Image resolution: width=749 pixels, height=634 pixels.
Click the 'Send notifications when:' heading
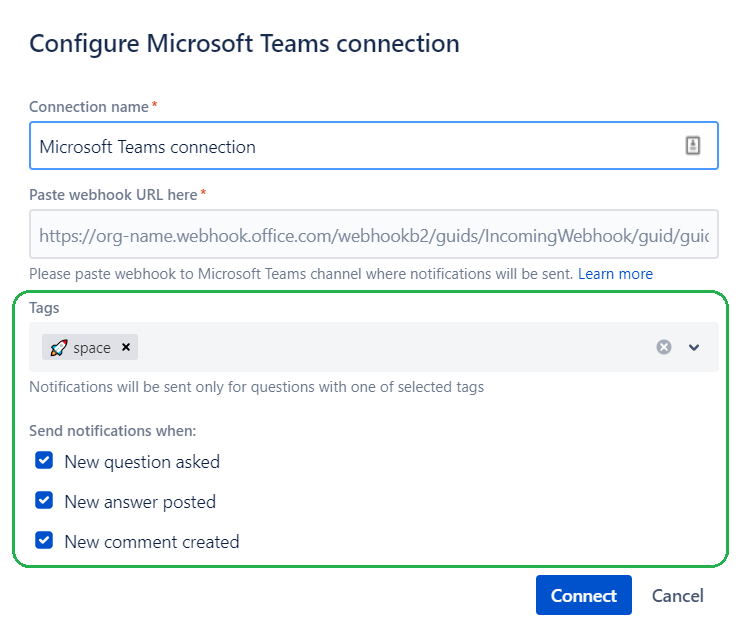point(113,430)
